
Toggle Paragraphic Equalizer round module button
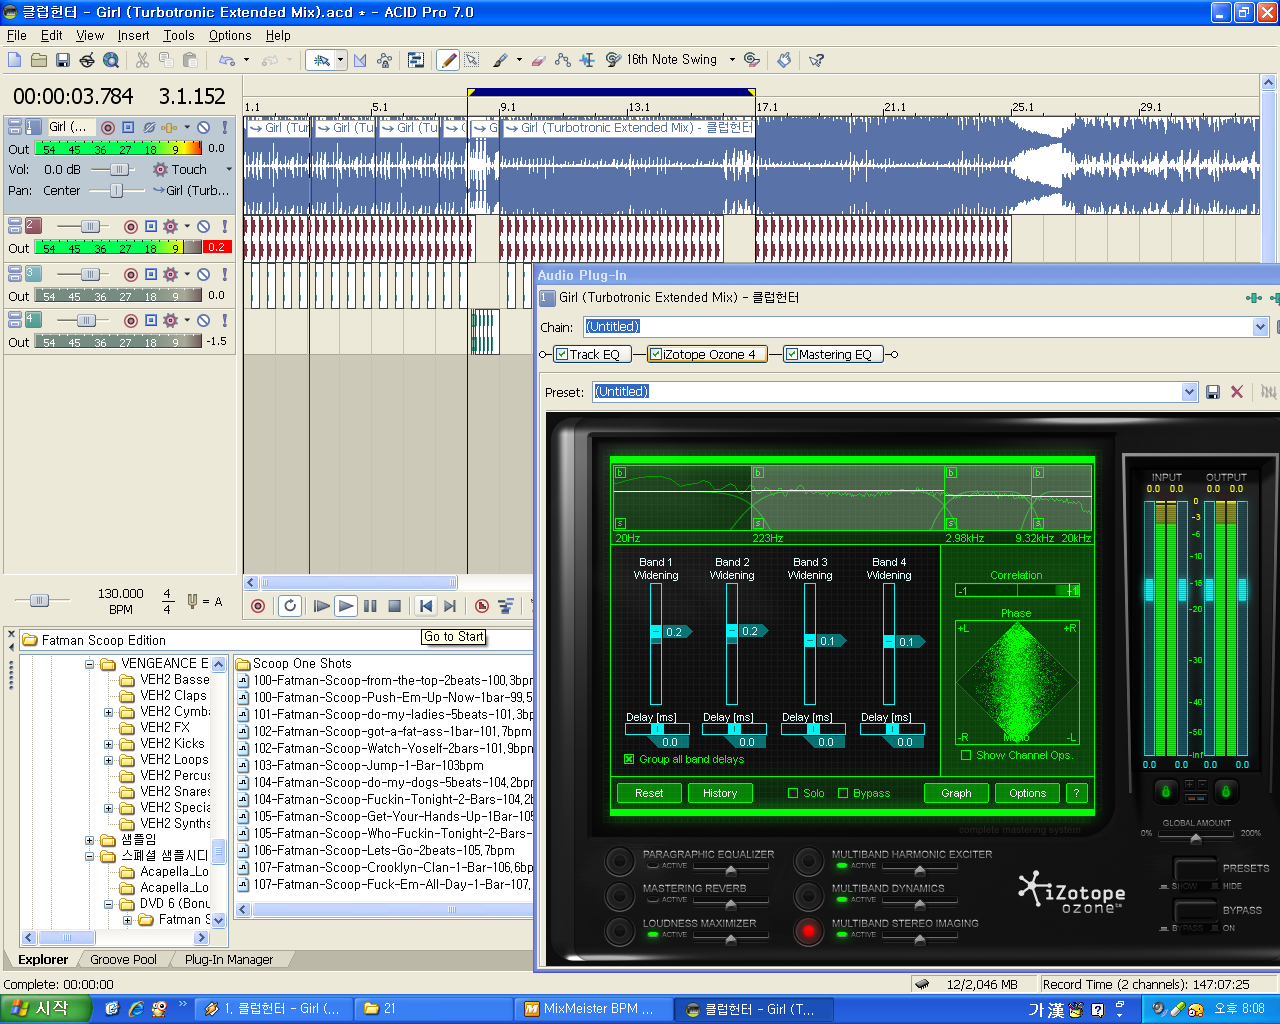click(620, 860)
